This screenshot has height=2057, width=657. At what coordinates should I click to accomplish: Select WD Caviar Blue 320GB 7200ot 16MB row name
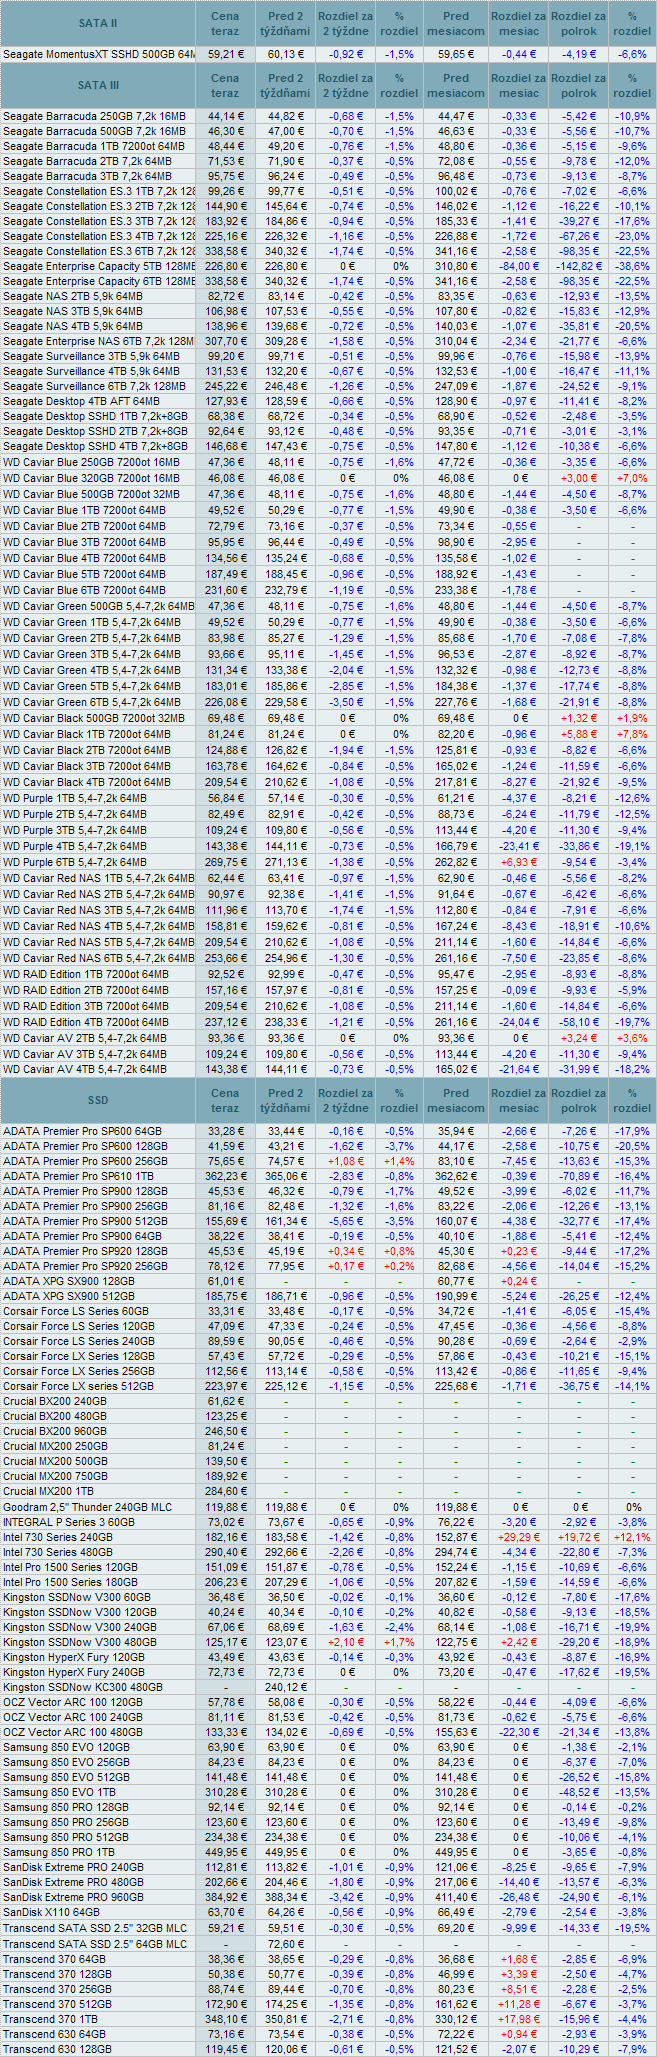pyautogui.click(x=92, y=478)
